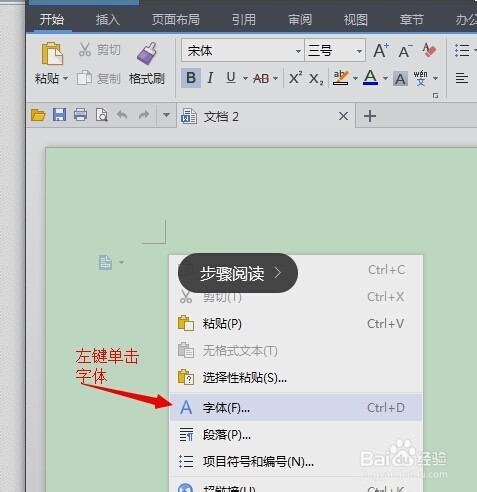Screen dimensions: 477x492
Task: Toggle superscript X² button
Action: (x=295, y=78)
